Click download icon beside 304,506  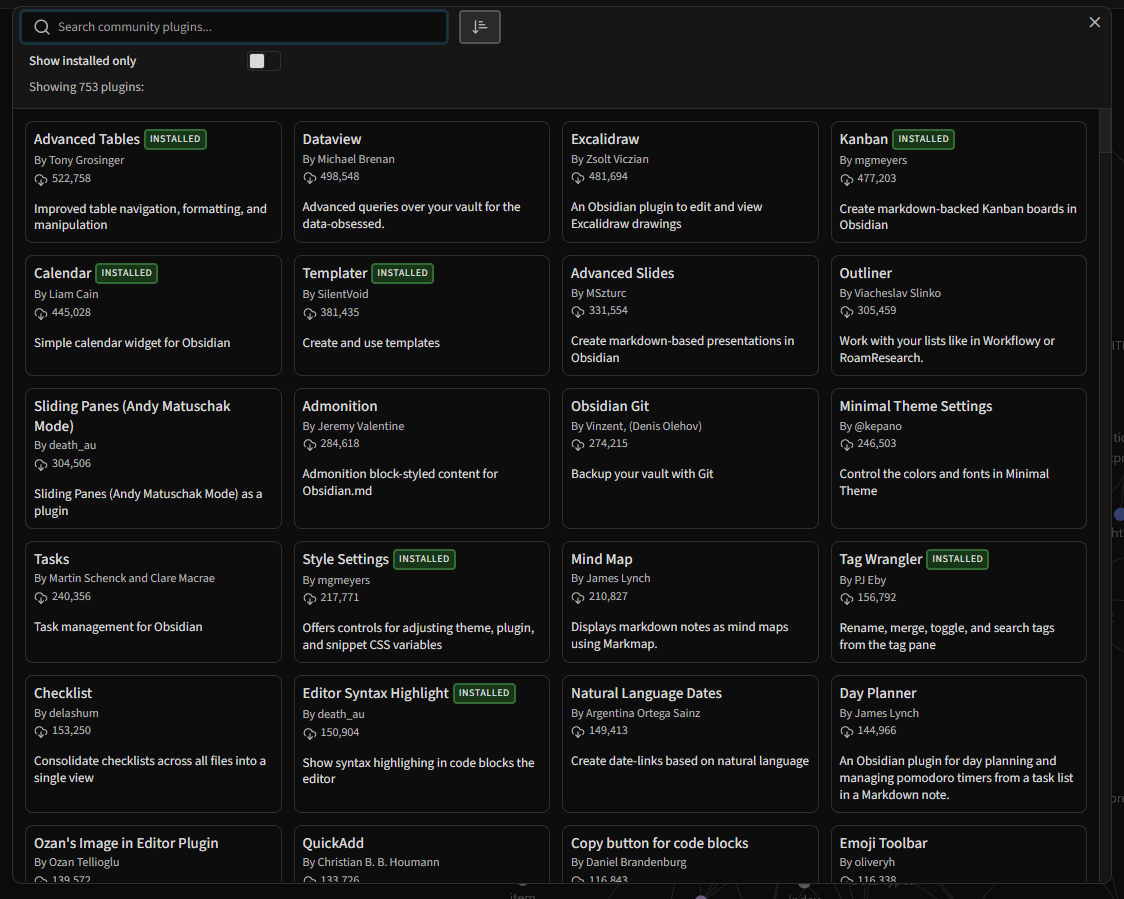(41, 465)
